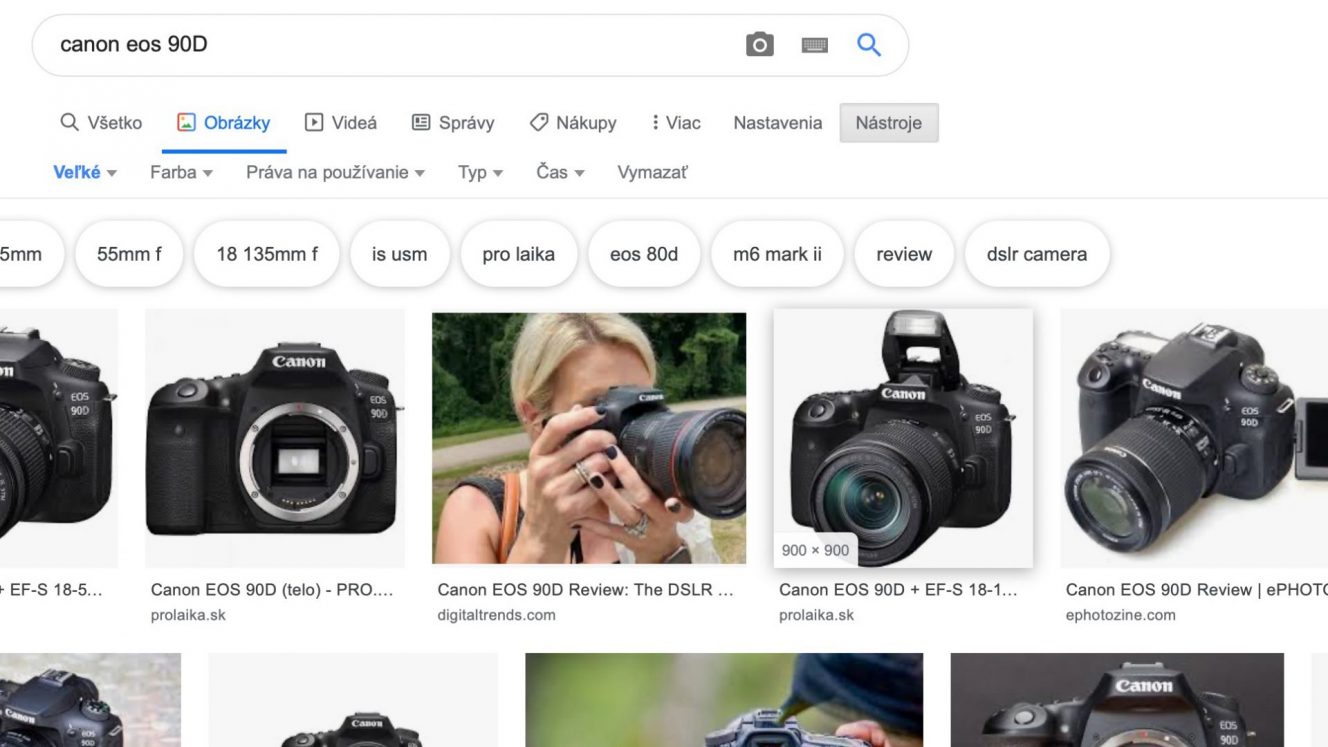The width and height of the screenshot is (1328, 747).
Task: Open Videá results tab
Action: pos(341,123)
